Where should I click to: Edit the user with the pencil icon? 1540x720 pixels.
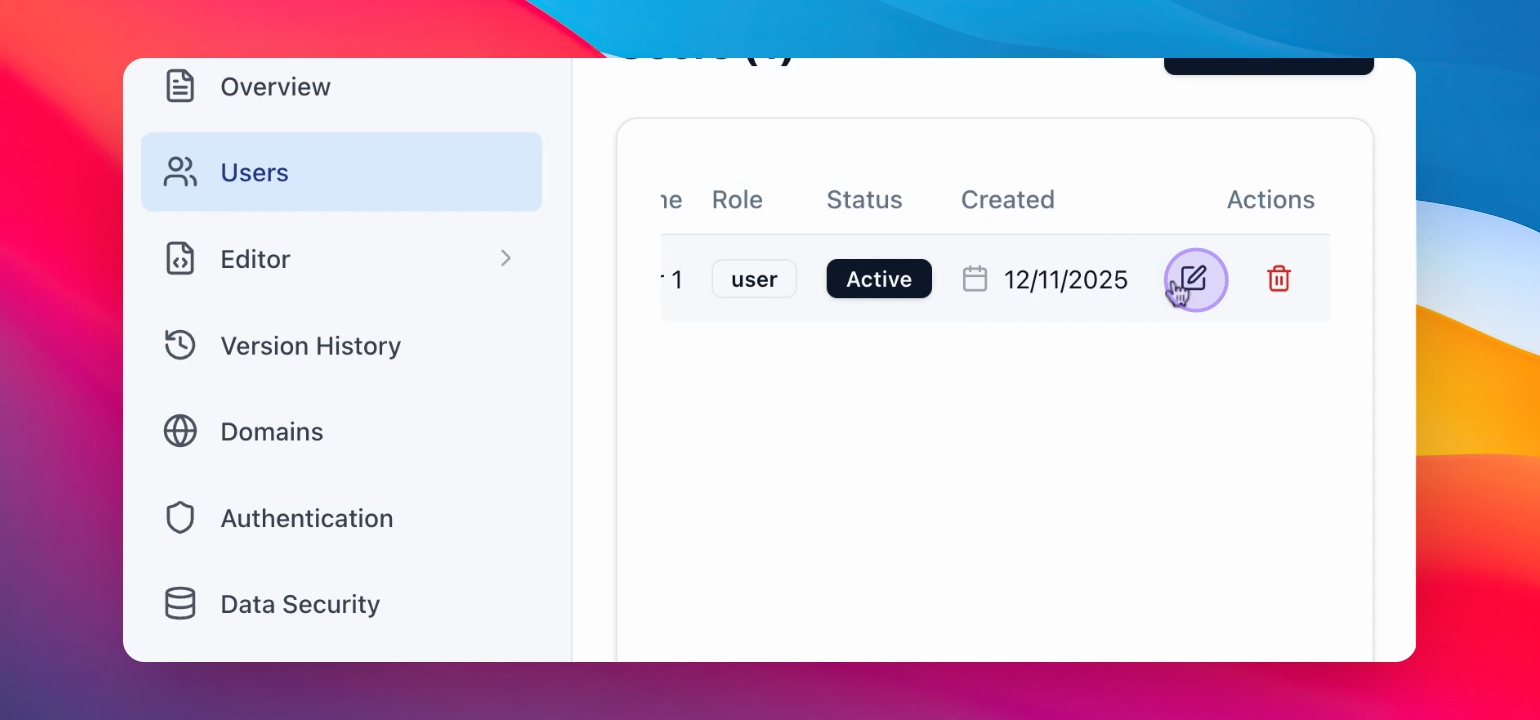[1195, 279]
